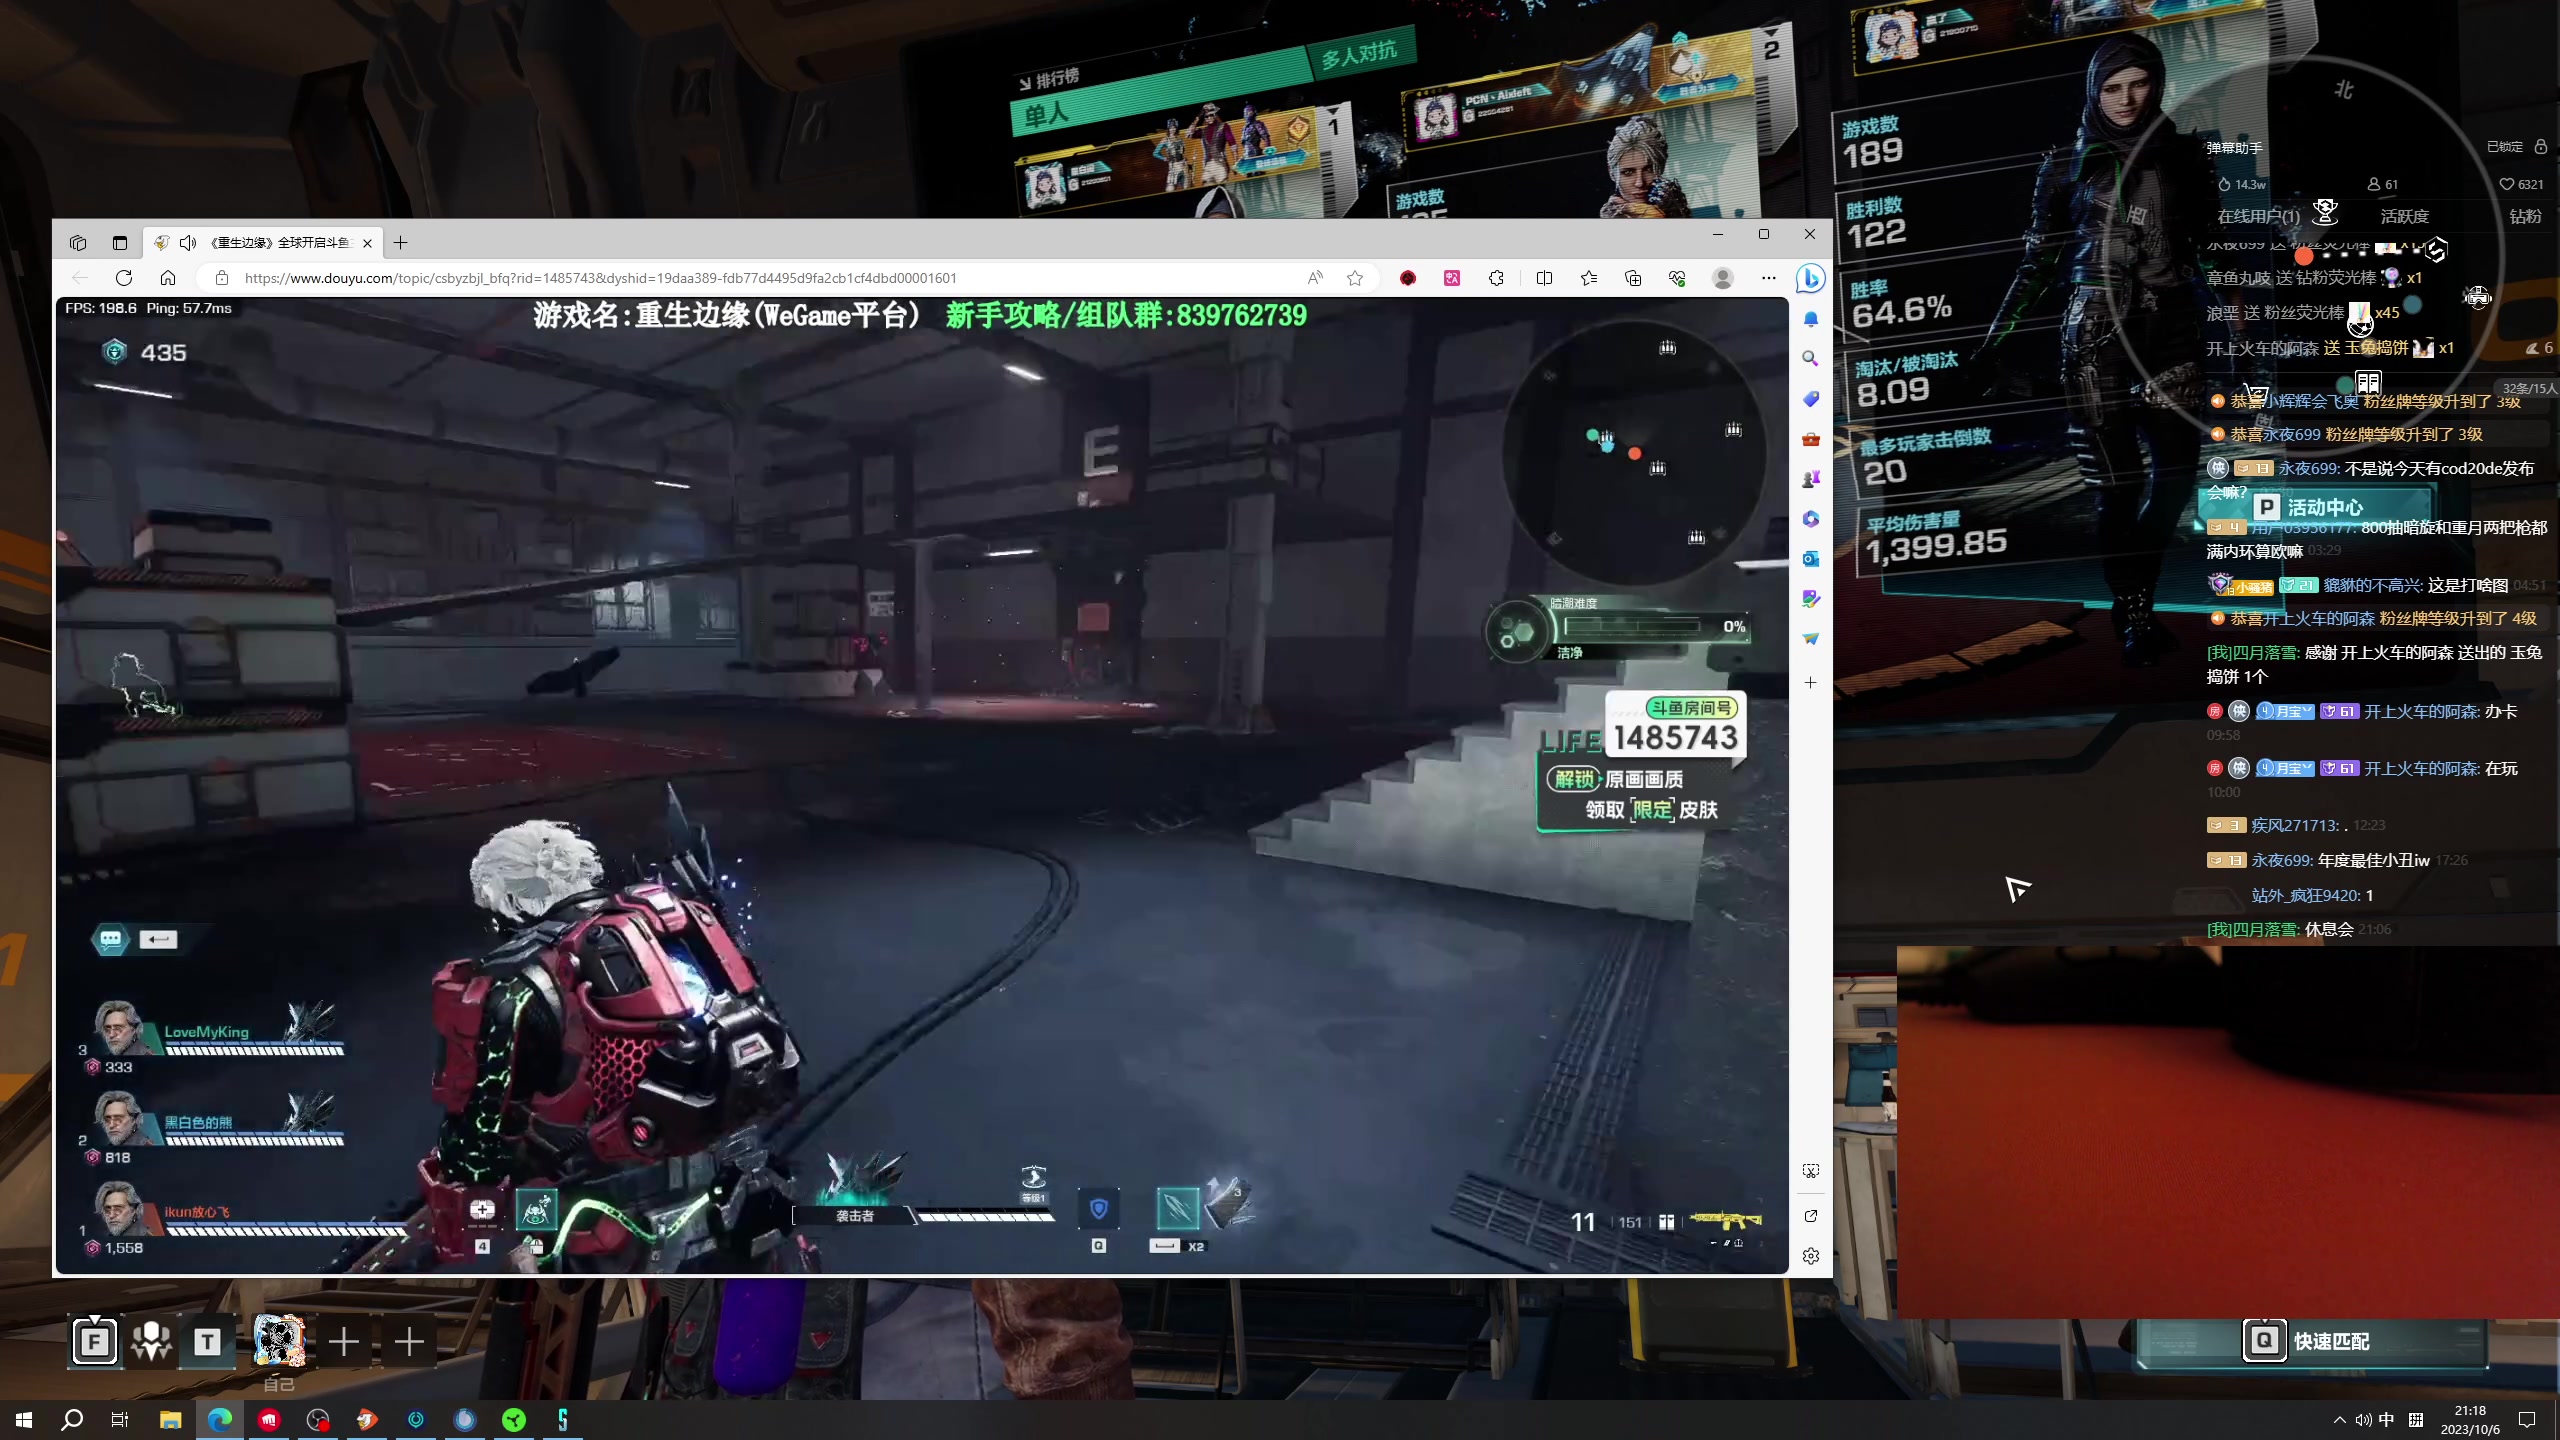Click the 32条/15人 new messages badge
Screen dimensions: 2560x1440
tap(2527, 388)
